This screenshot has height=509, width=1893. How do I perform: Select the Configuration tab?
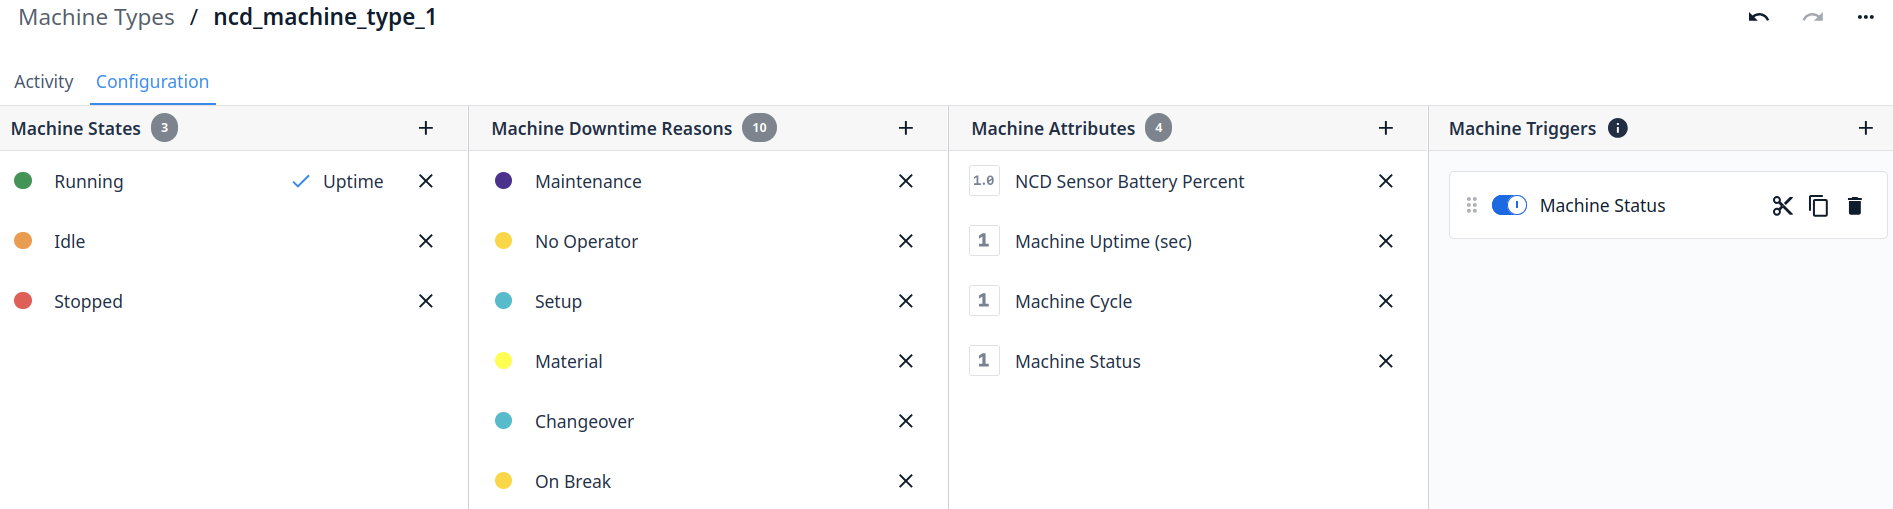152,82
